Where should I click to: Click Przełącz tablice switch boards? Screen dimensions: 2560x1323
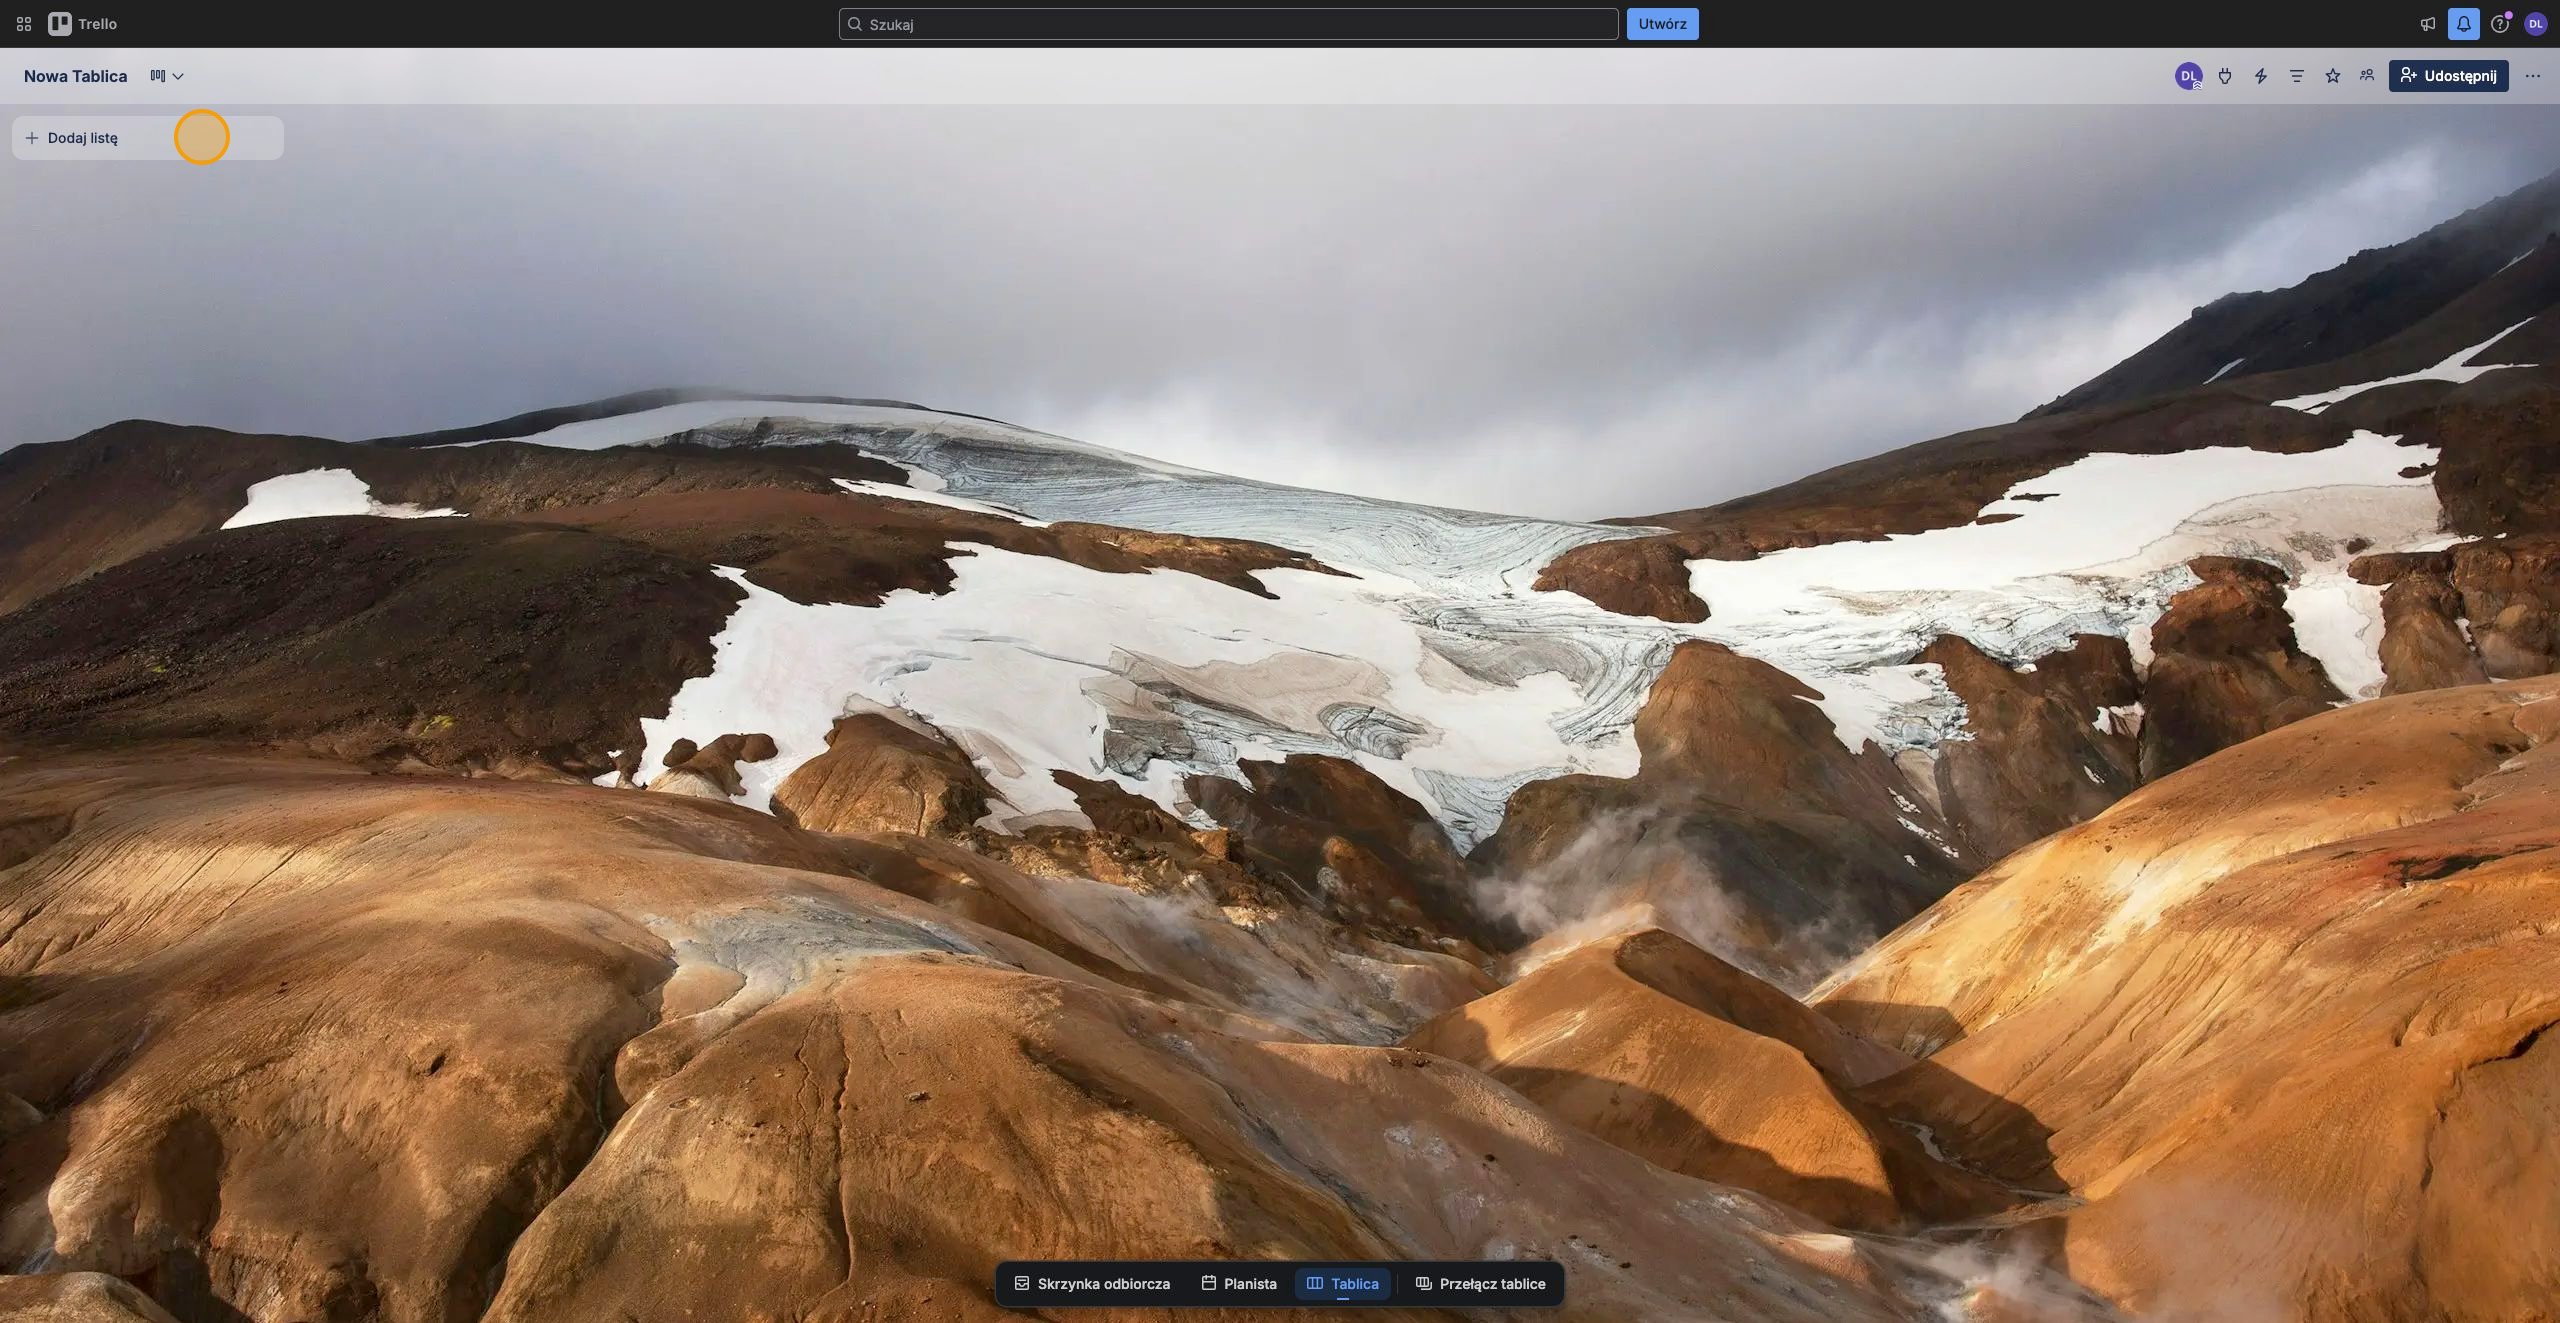(1481, 1284)
